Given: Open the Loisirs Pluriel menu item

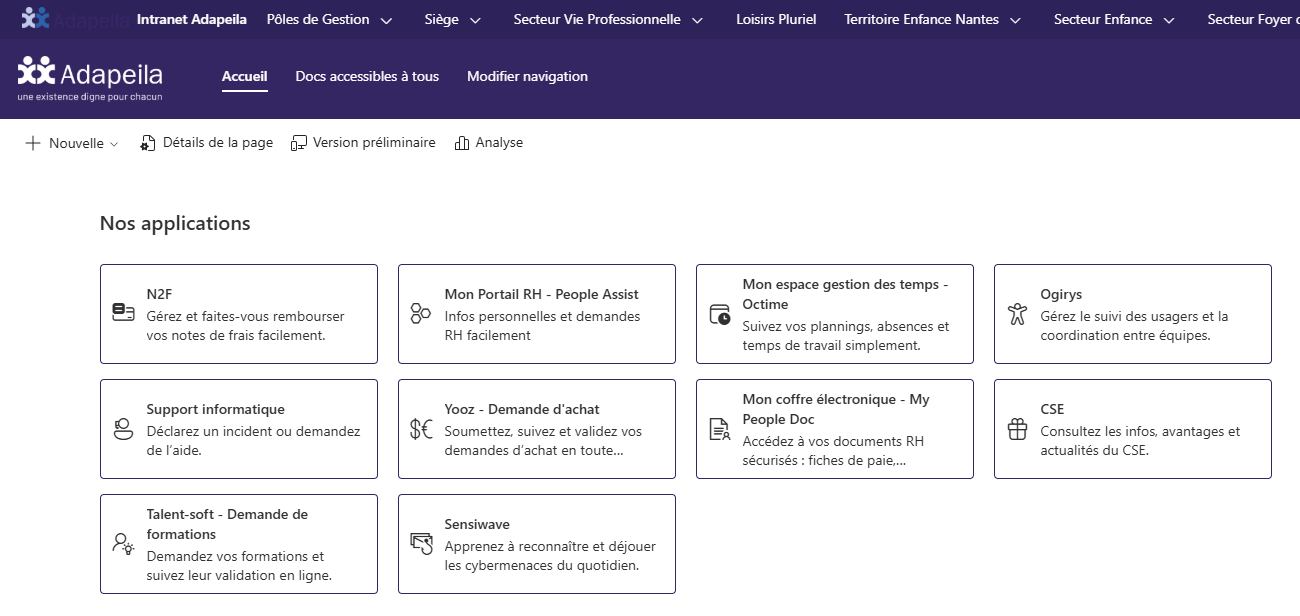Looking at the screenshot, I should [776, 19].
